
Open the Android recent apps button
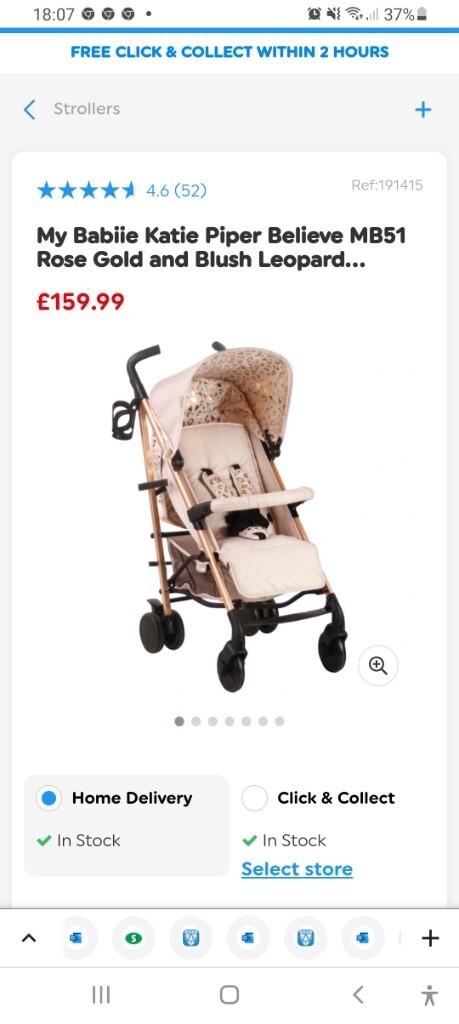pyautogui.click(x=101, y=995)
